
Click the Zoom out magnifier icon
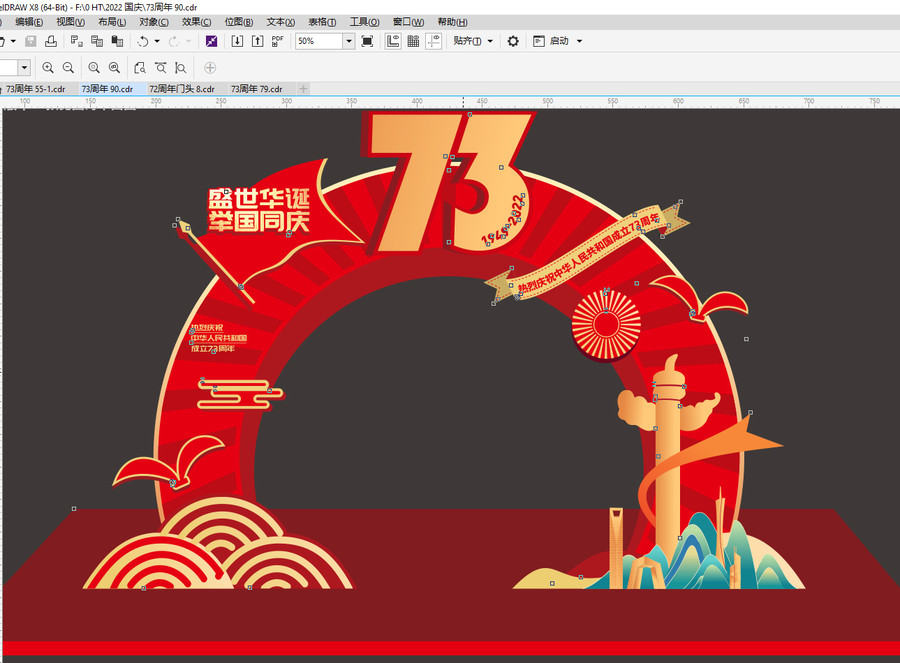pyautogui.click(x=68, y=68)
